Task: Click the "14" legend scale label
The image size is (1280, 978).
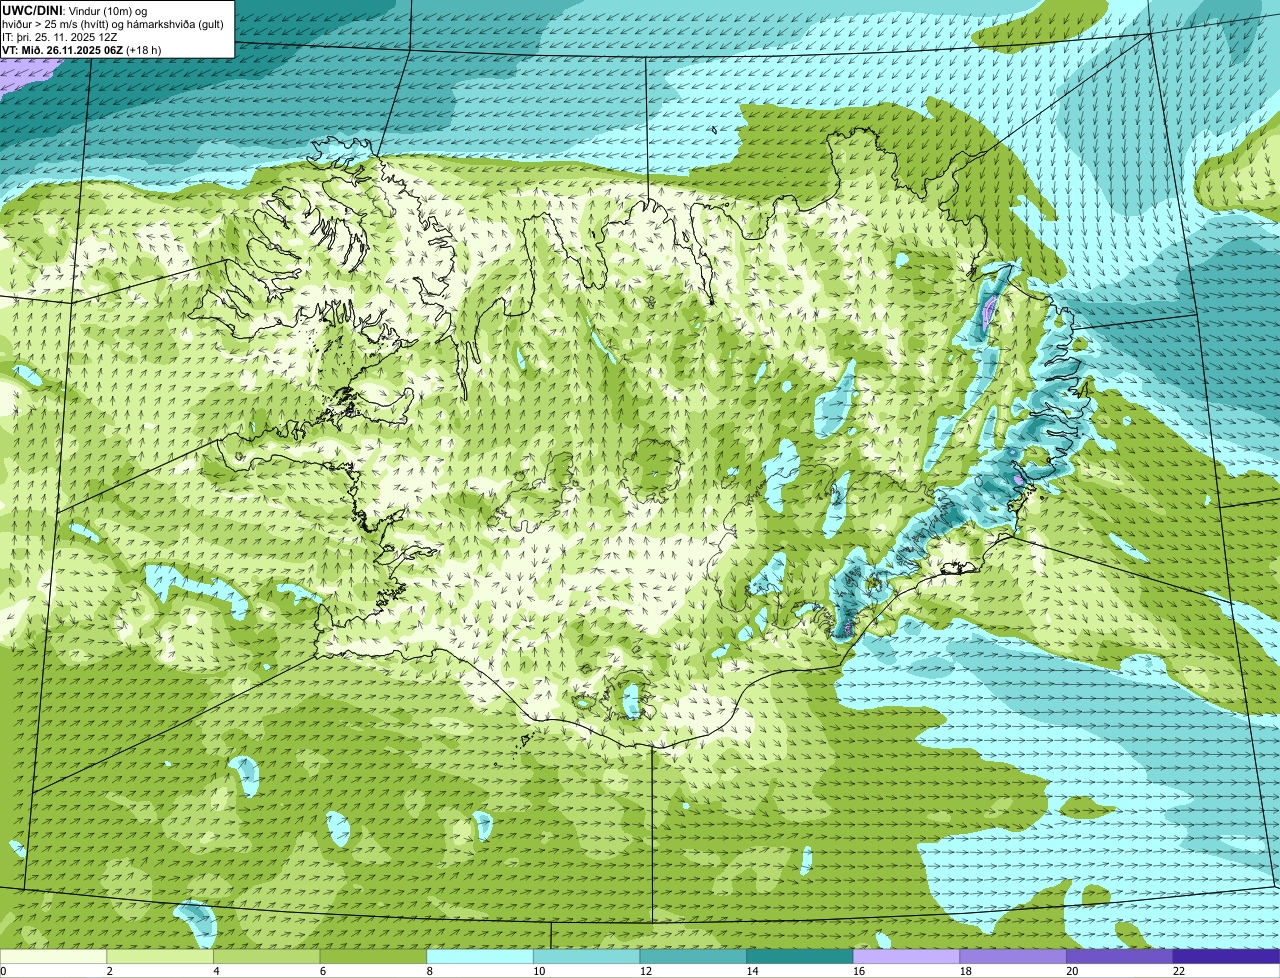Action: tap(752, 971)
